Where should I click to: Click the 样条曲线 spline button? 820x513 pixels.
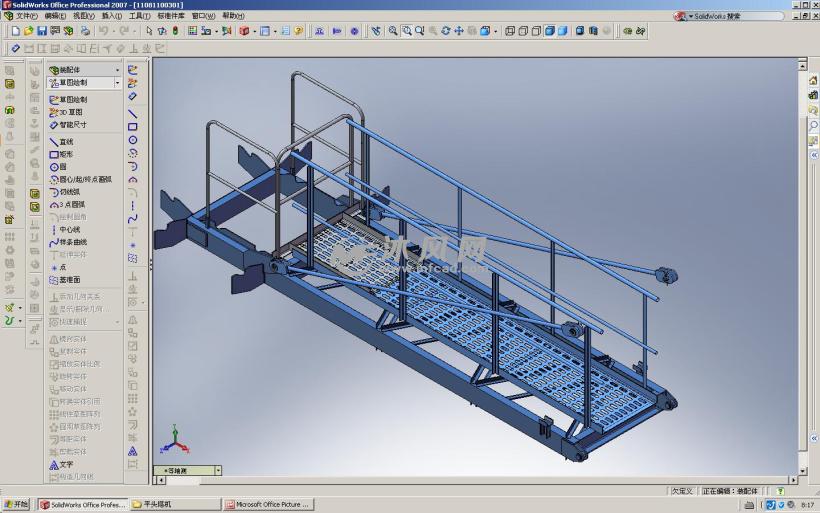(x=68, y=242)
